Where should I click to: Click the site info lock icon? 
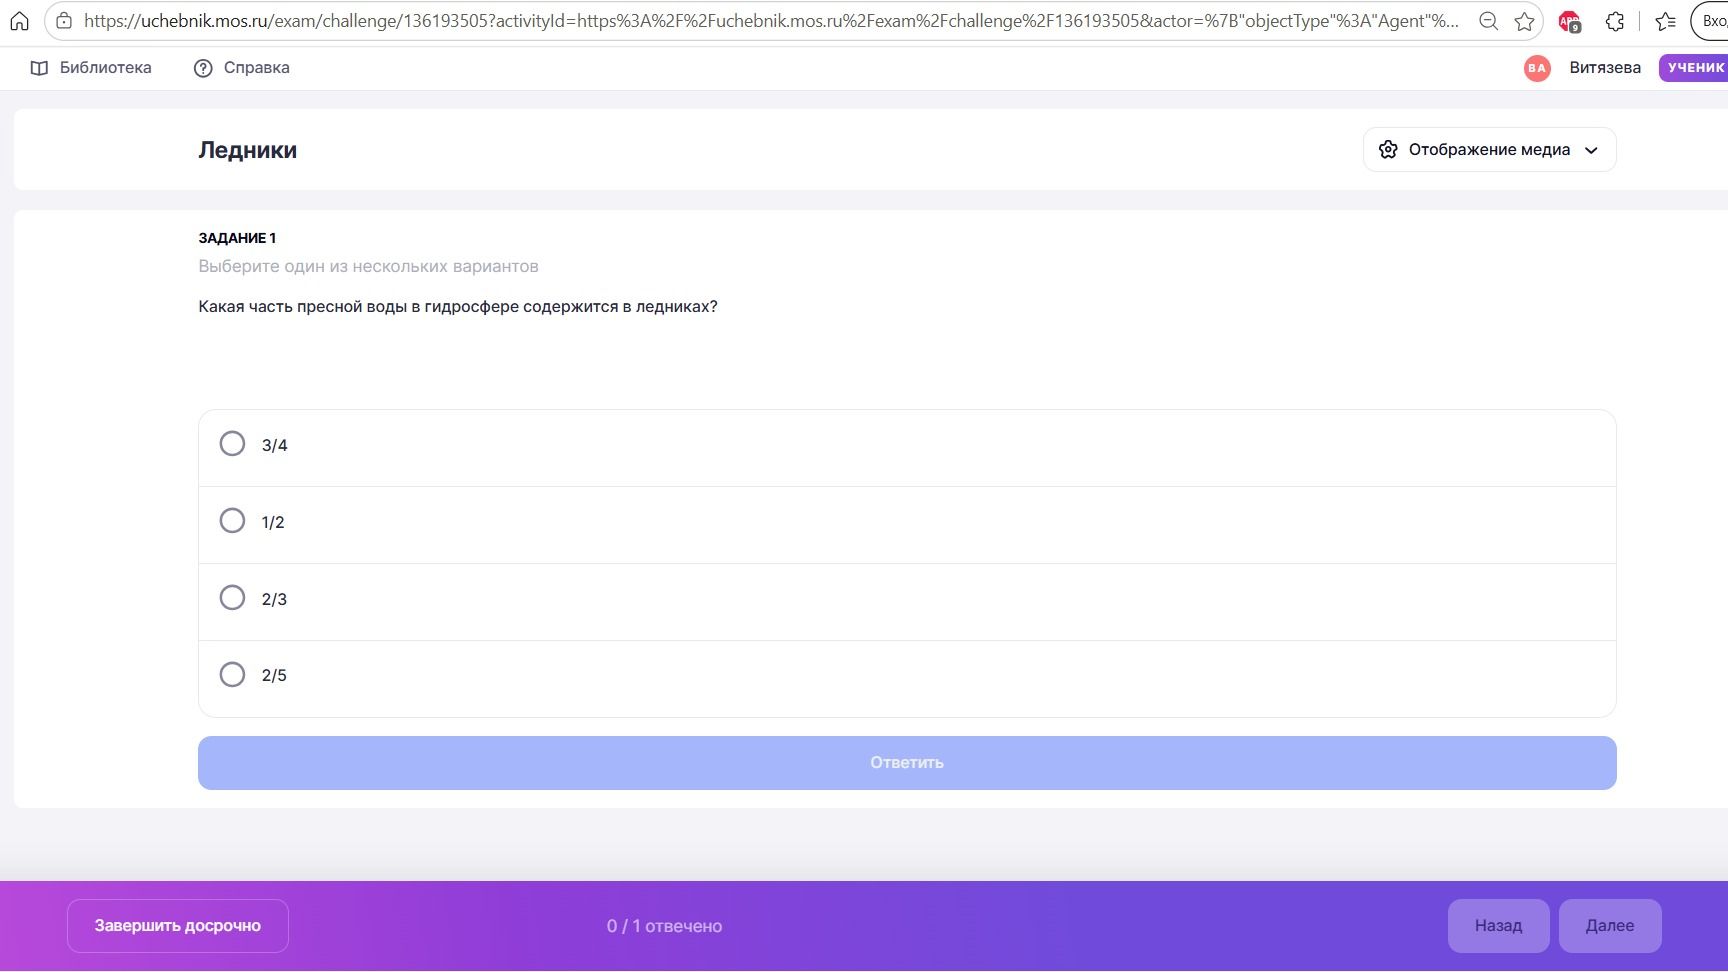(x=64, y=21)
